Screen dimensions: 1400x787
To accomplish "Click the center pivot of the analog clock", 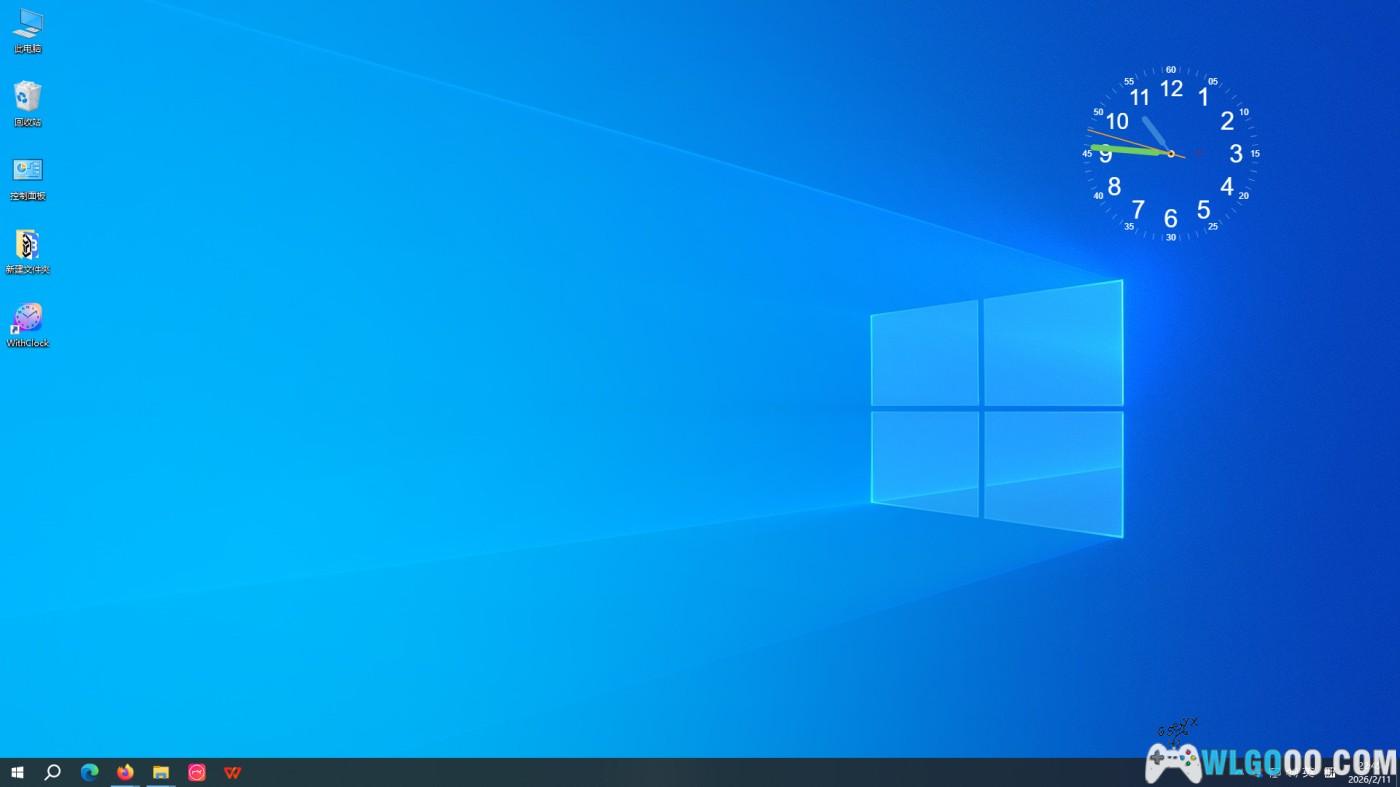I will [x=1171, y=153].
